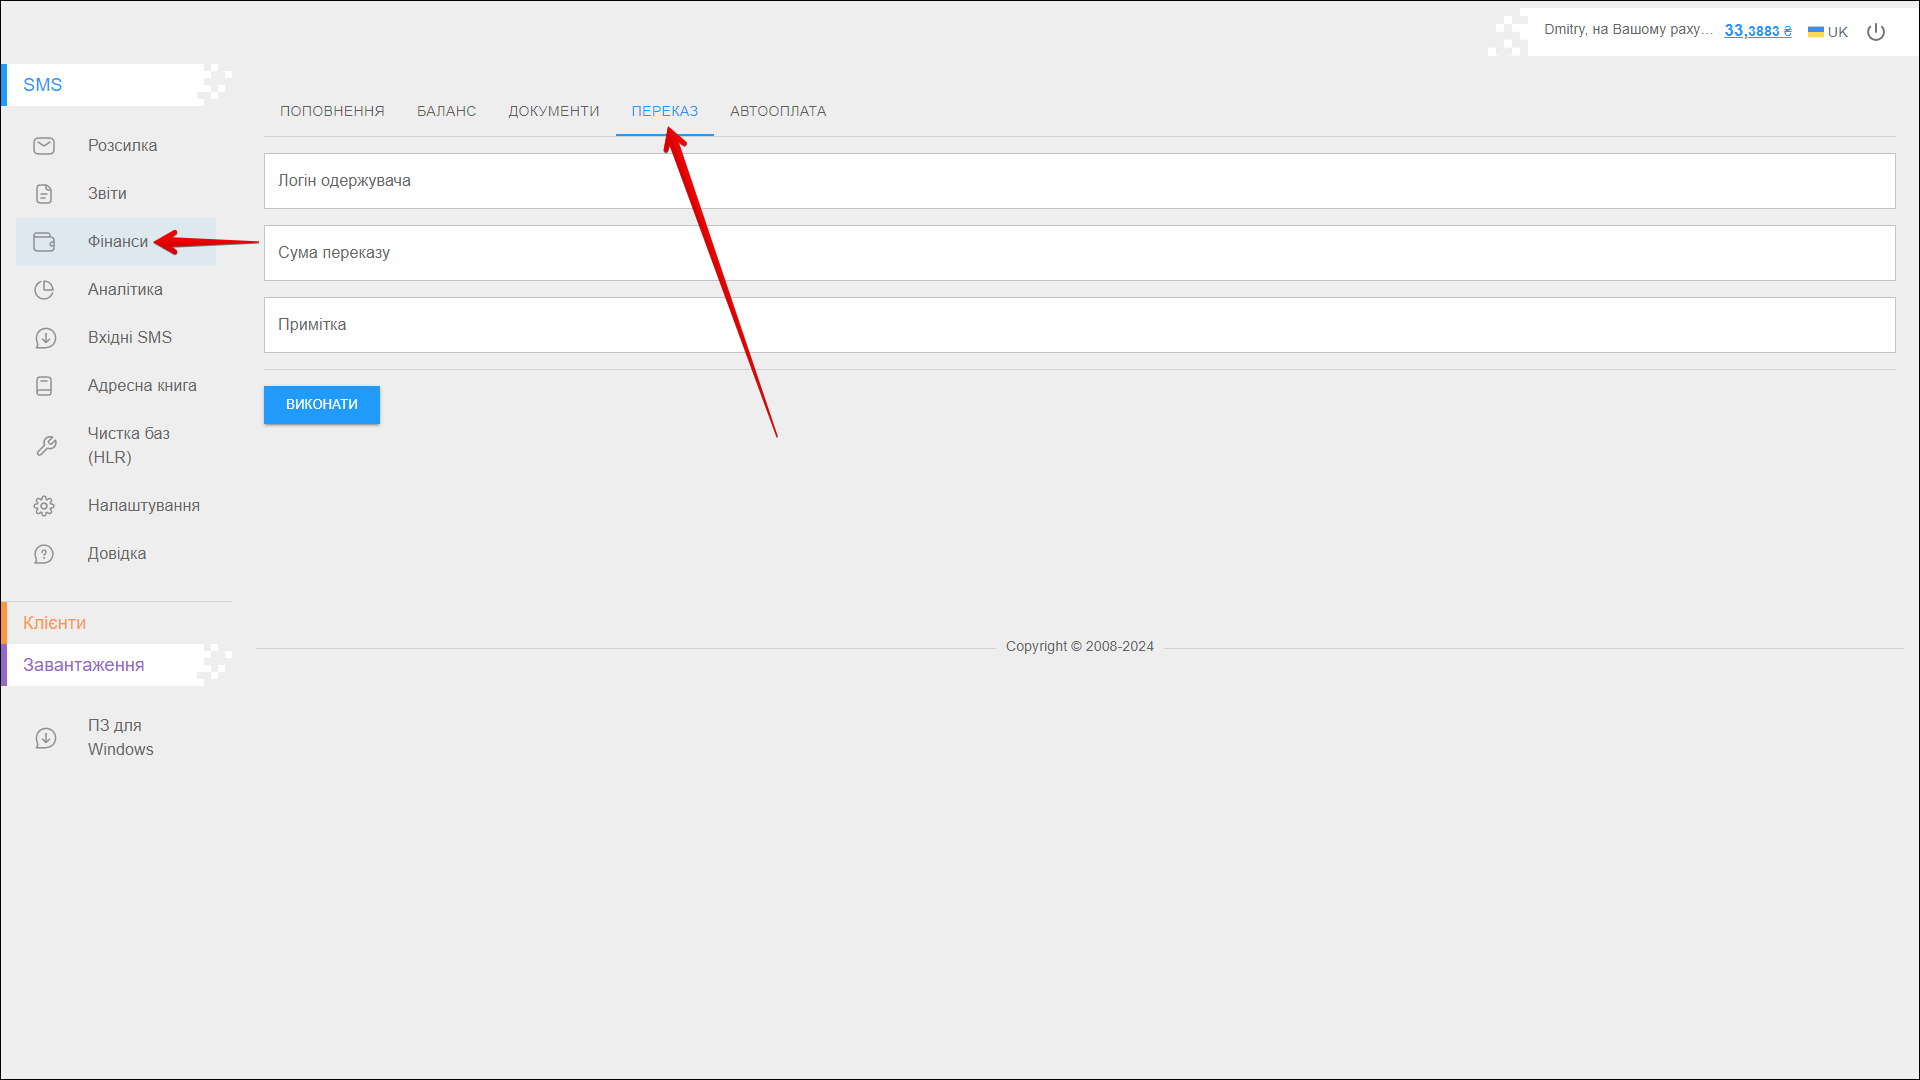Click the wallet icon for Фінанси
This screenshot has height=1080, width=1920.
tap(44, 242)
